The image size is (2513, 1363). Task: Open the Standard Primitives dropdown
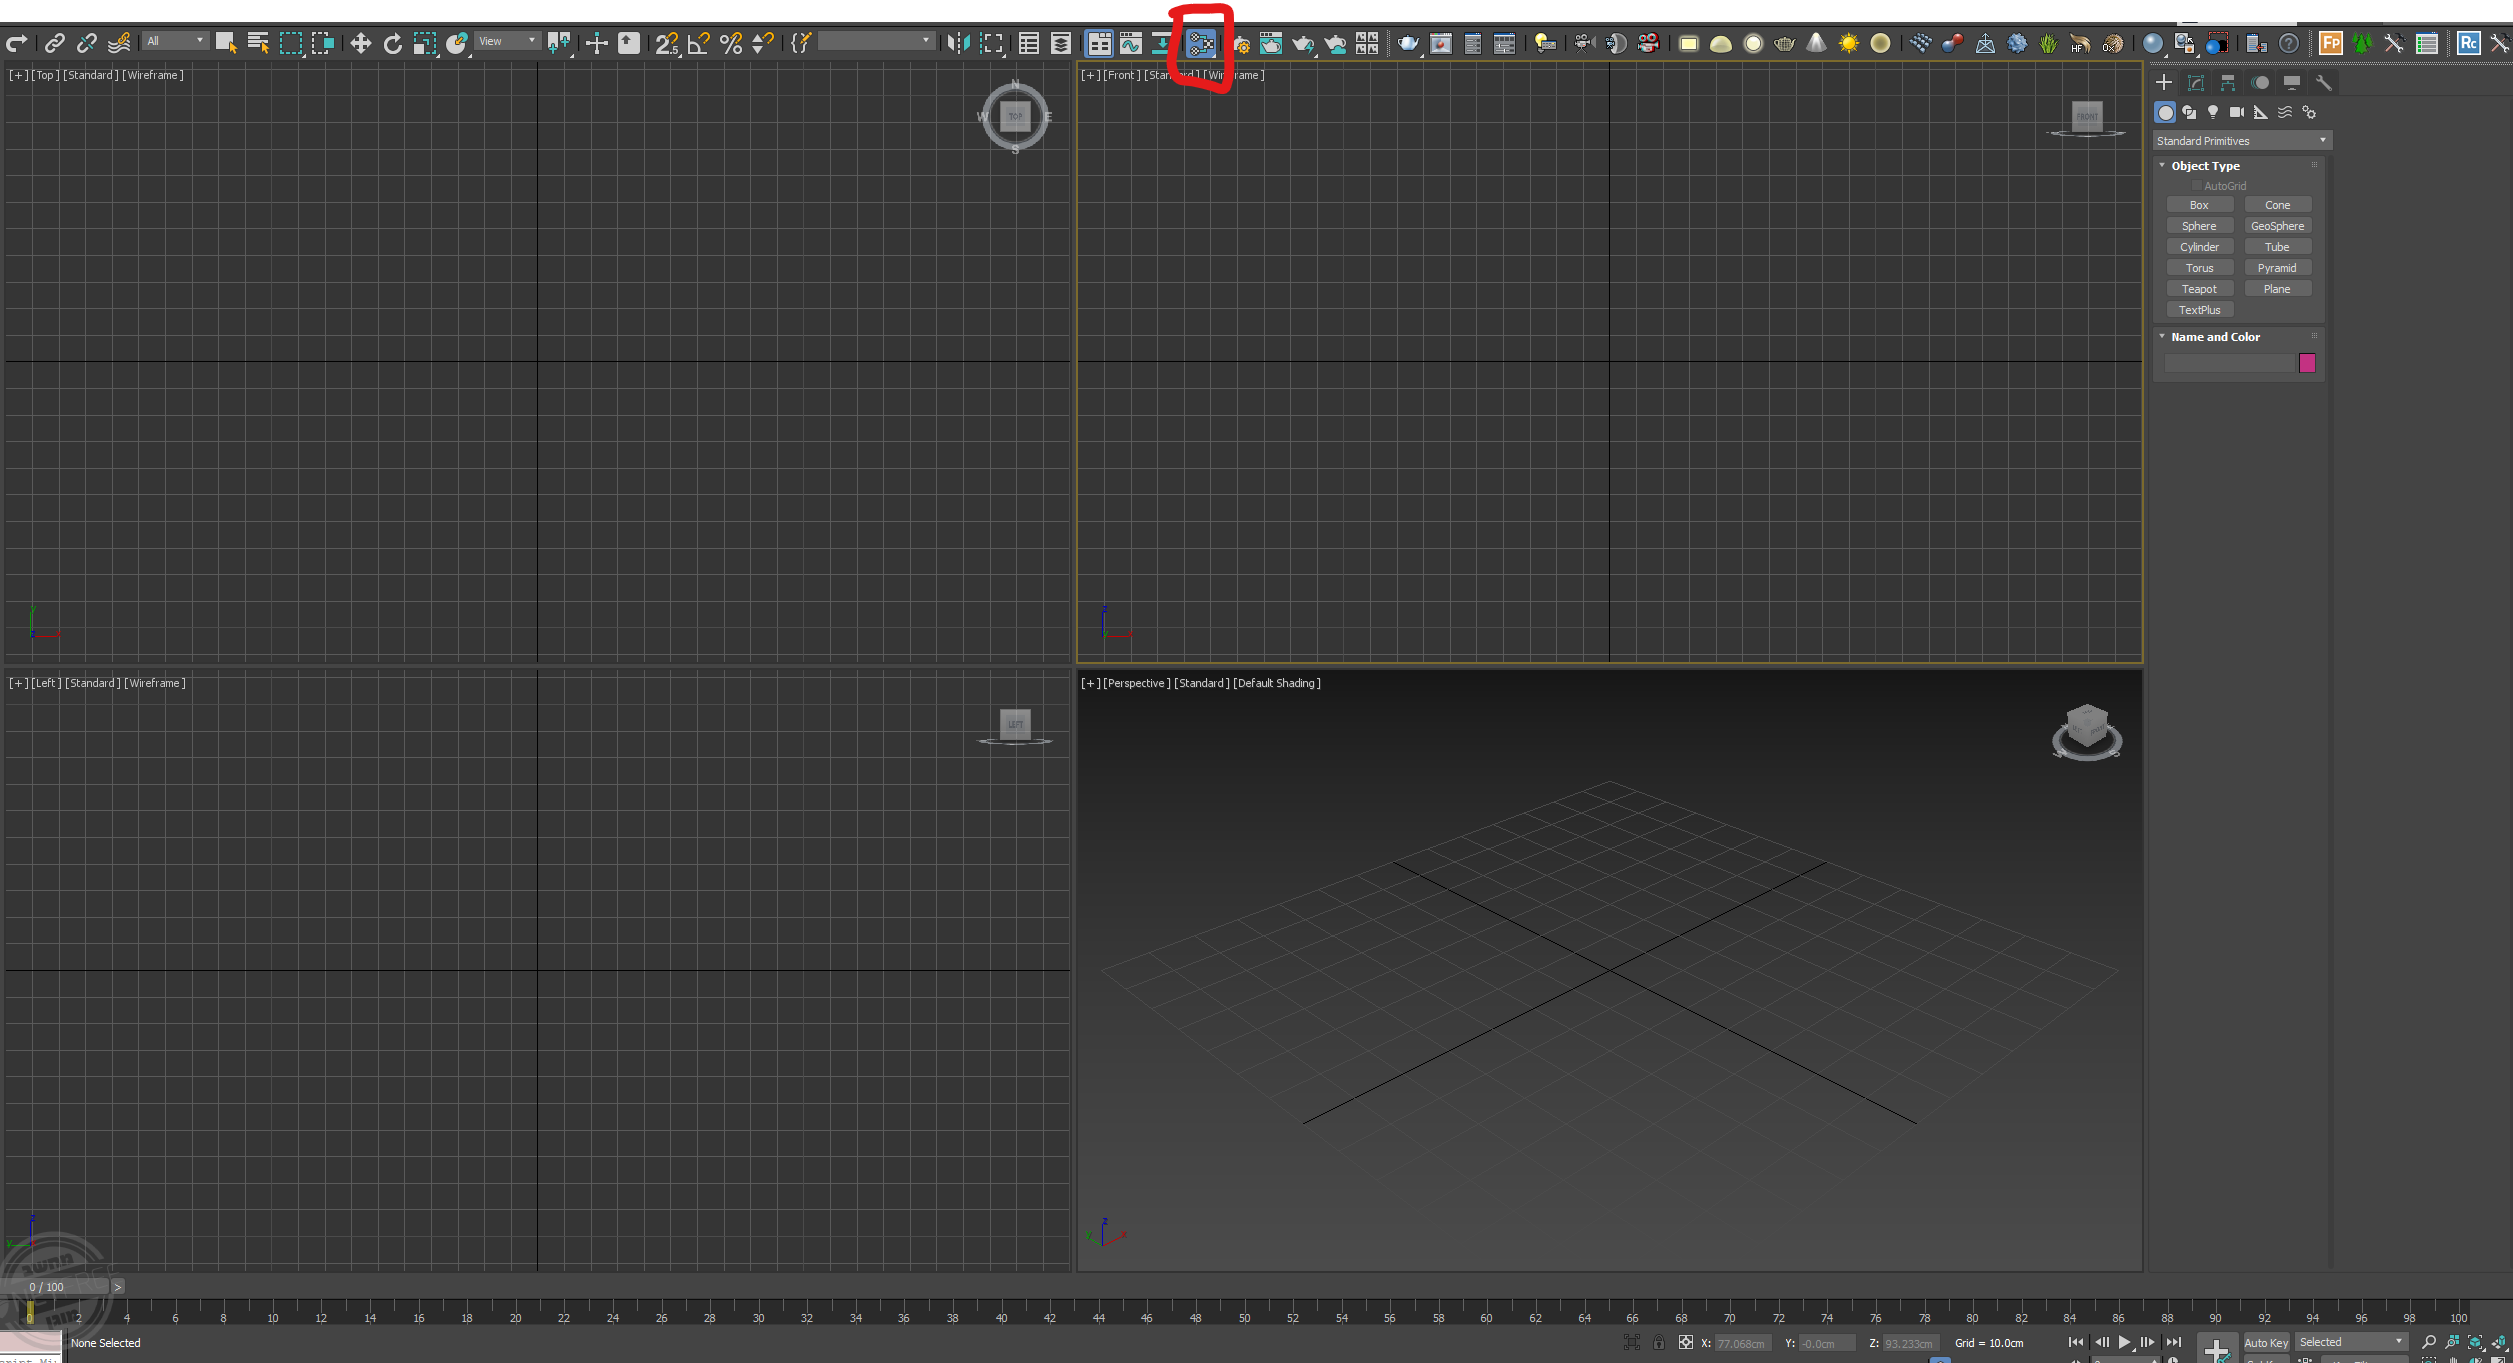pyautogui.click(x=2241, y=141)
